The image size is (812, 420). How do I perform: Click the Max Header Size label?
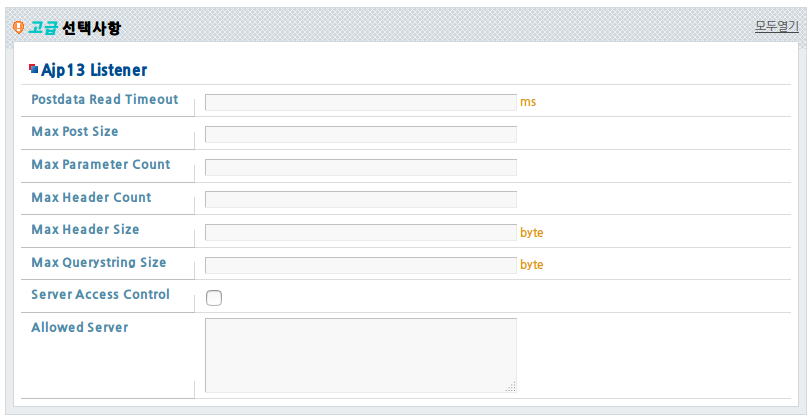[x=85, y=229]
